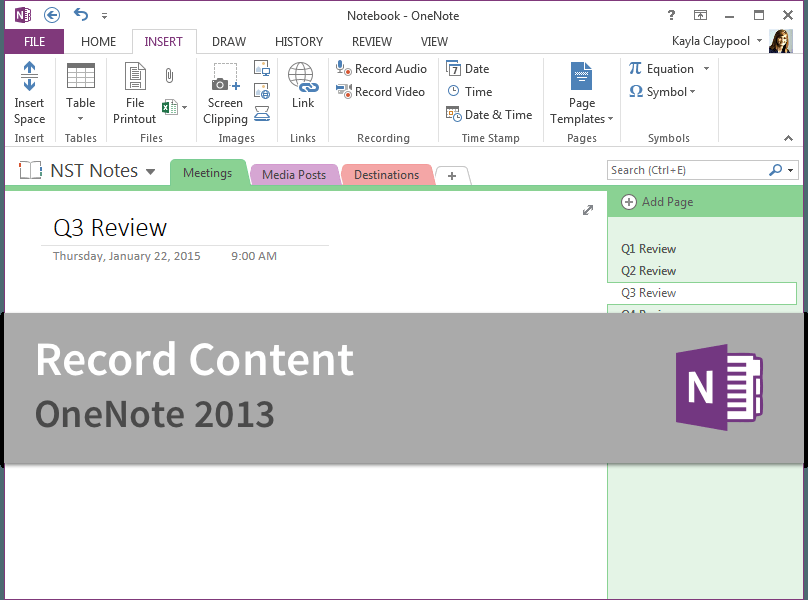Image resolution: width=808 pixels, height=600 pixels.
Task: Expand the page with the diagonal arrows
Action: (588, 210)
